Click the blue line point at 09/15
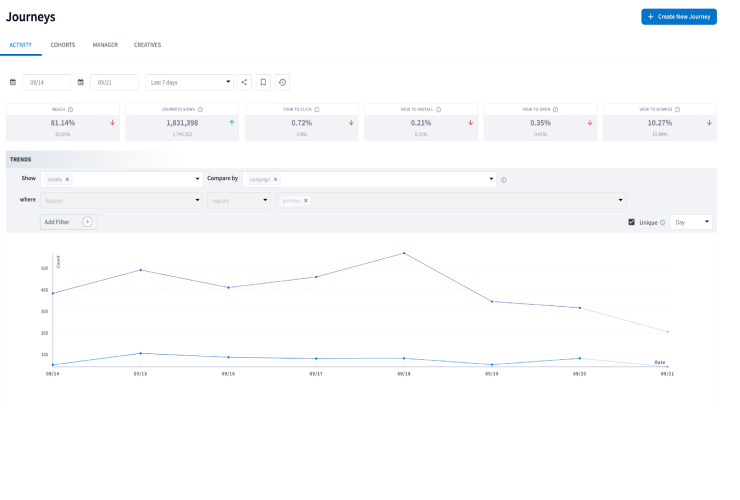The image size is (740, 500). (141, 353)
